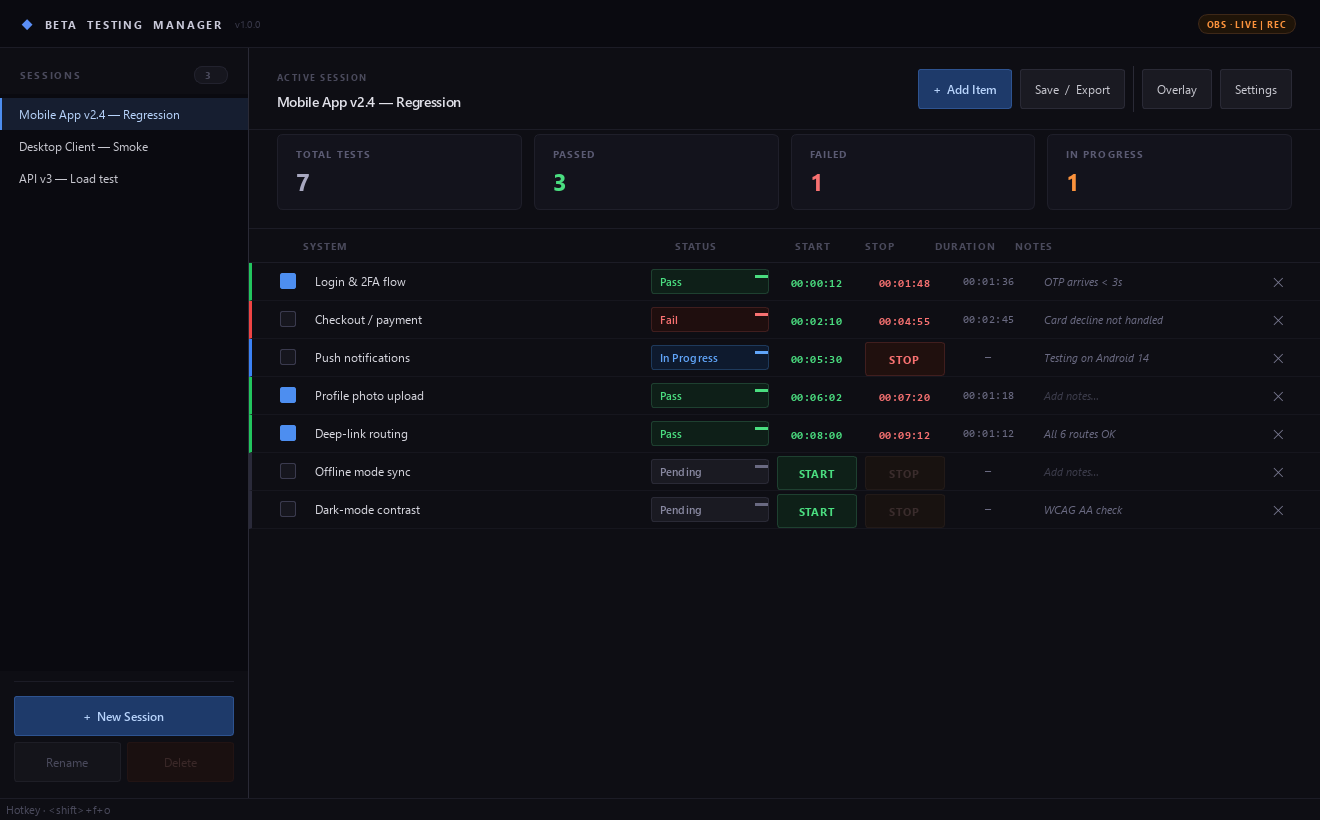Click the Hotkey hint in status bar

point(58,810)
